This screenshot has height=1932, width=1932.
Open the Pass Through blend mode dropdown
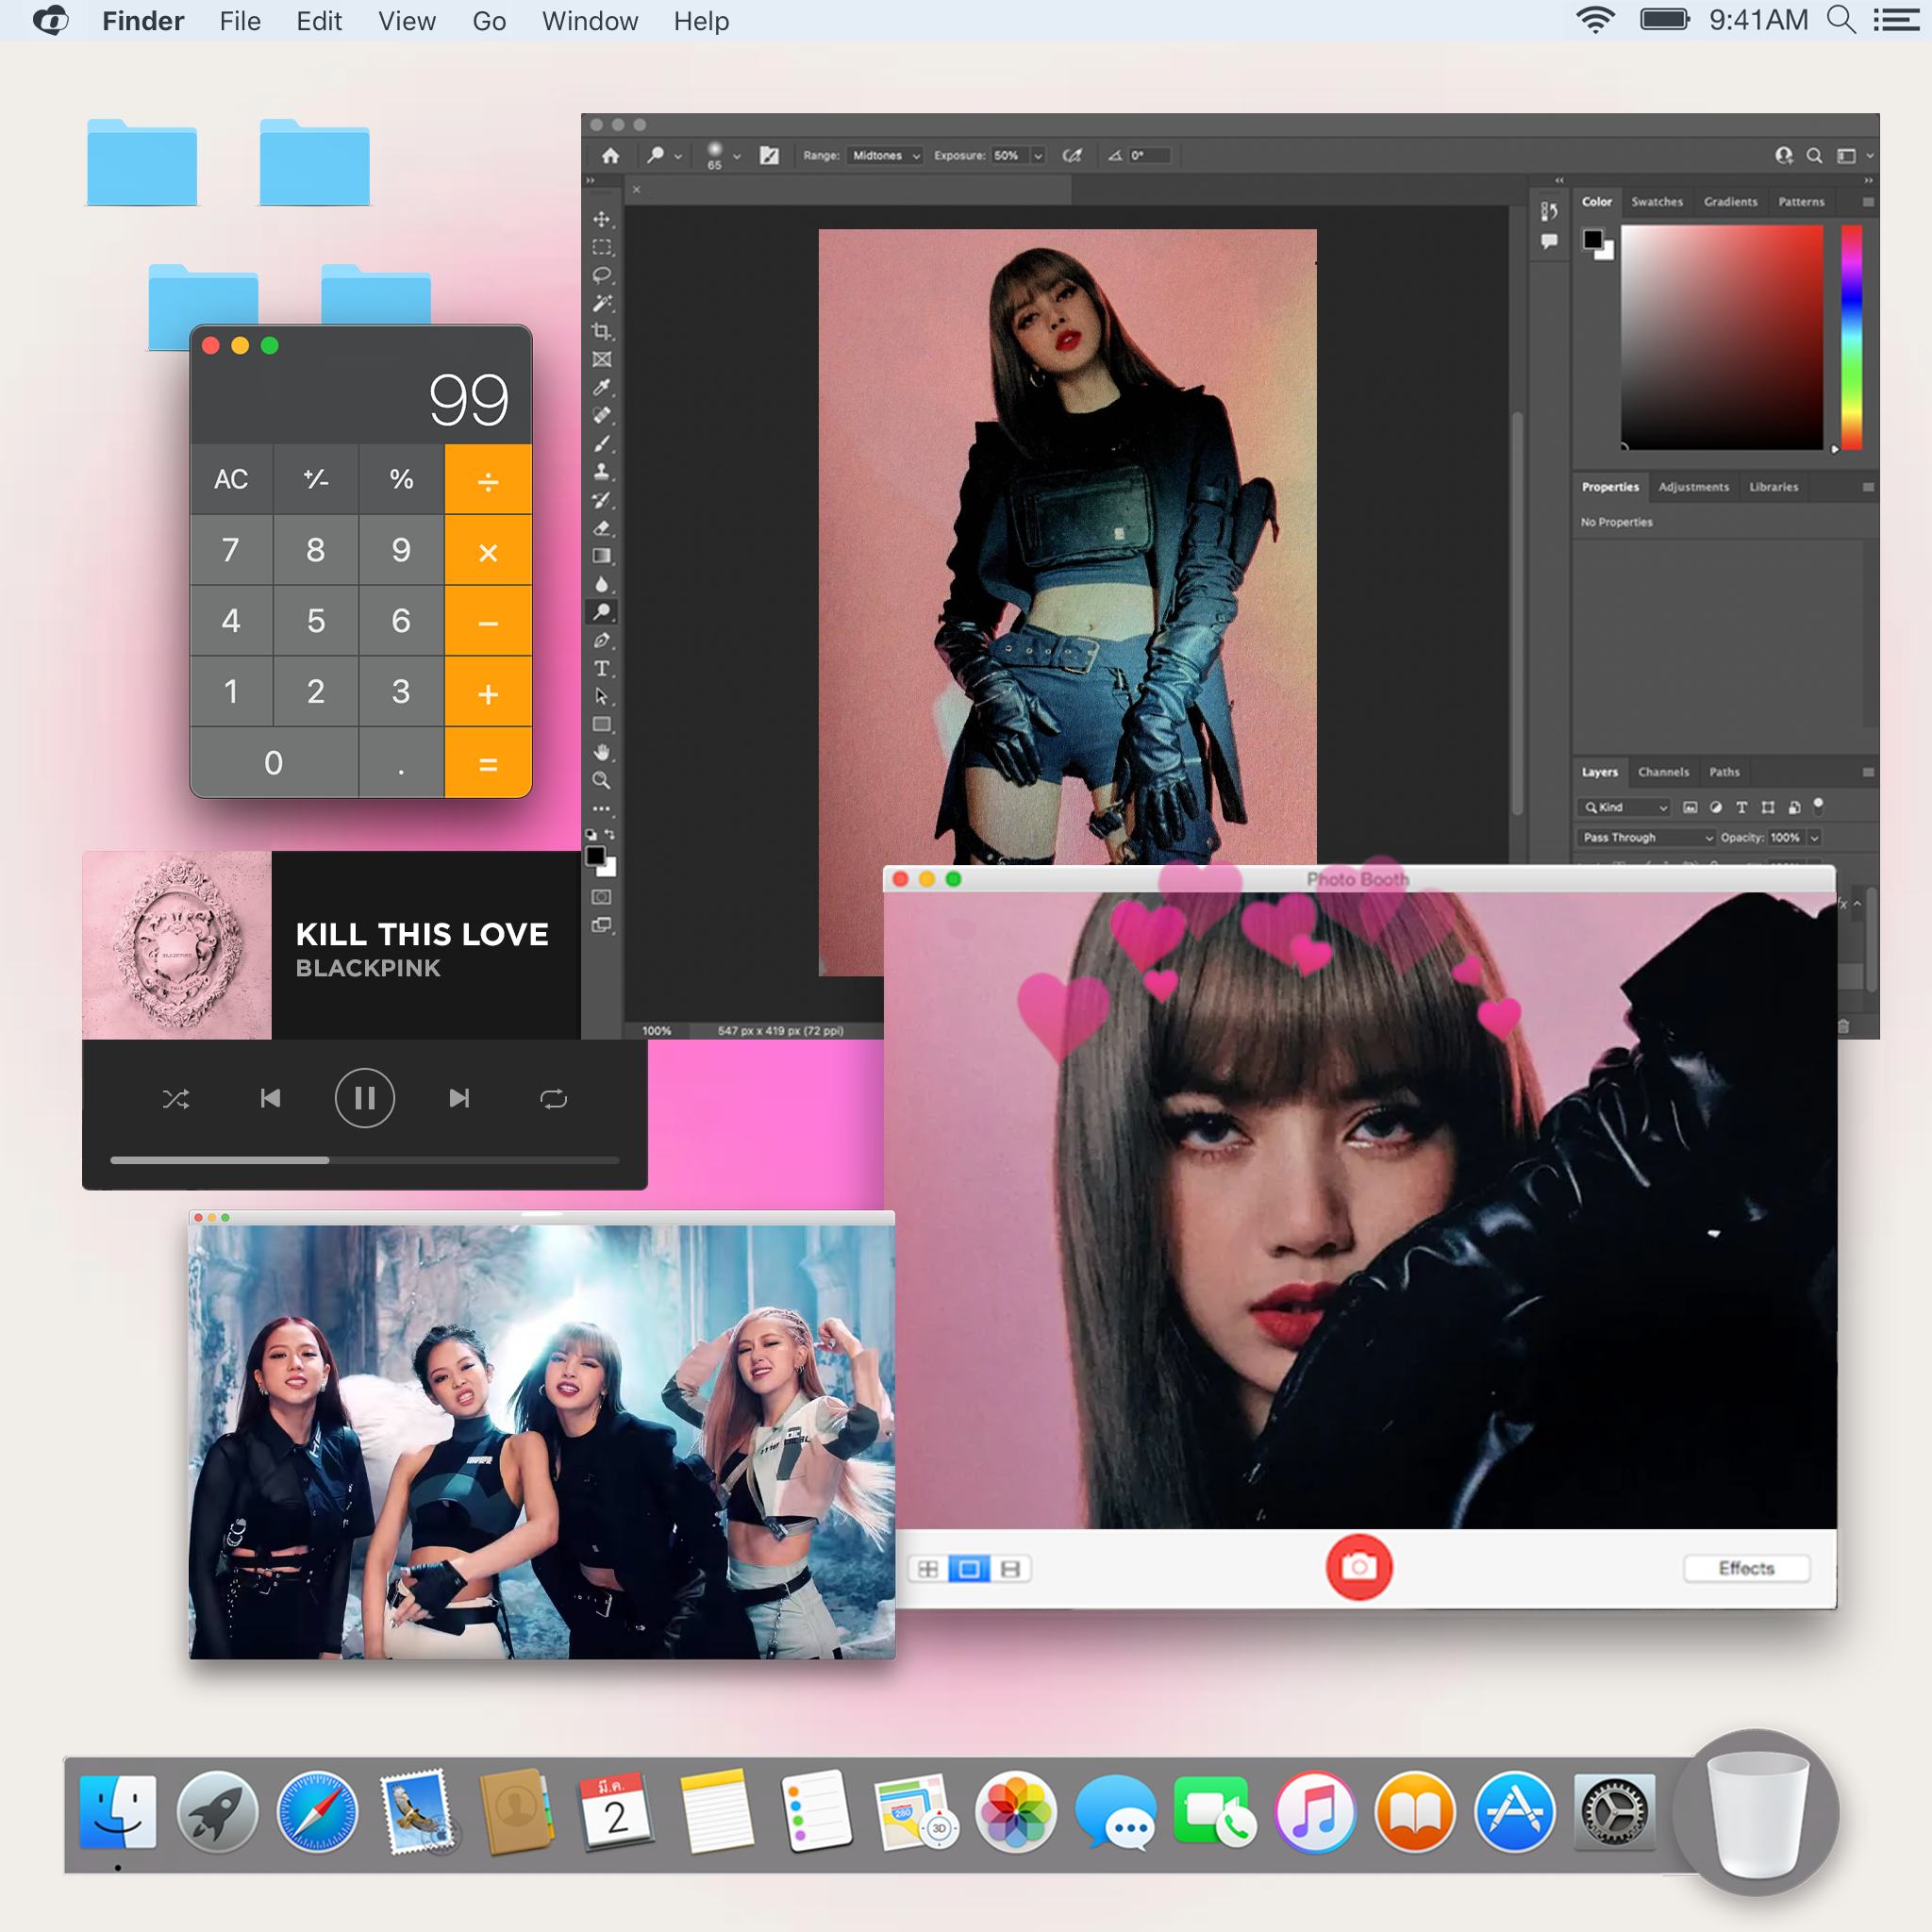coord(1645,838)
